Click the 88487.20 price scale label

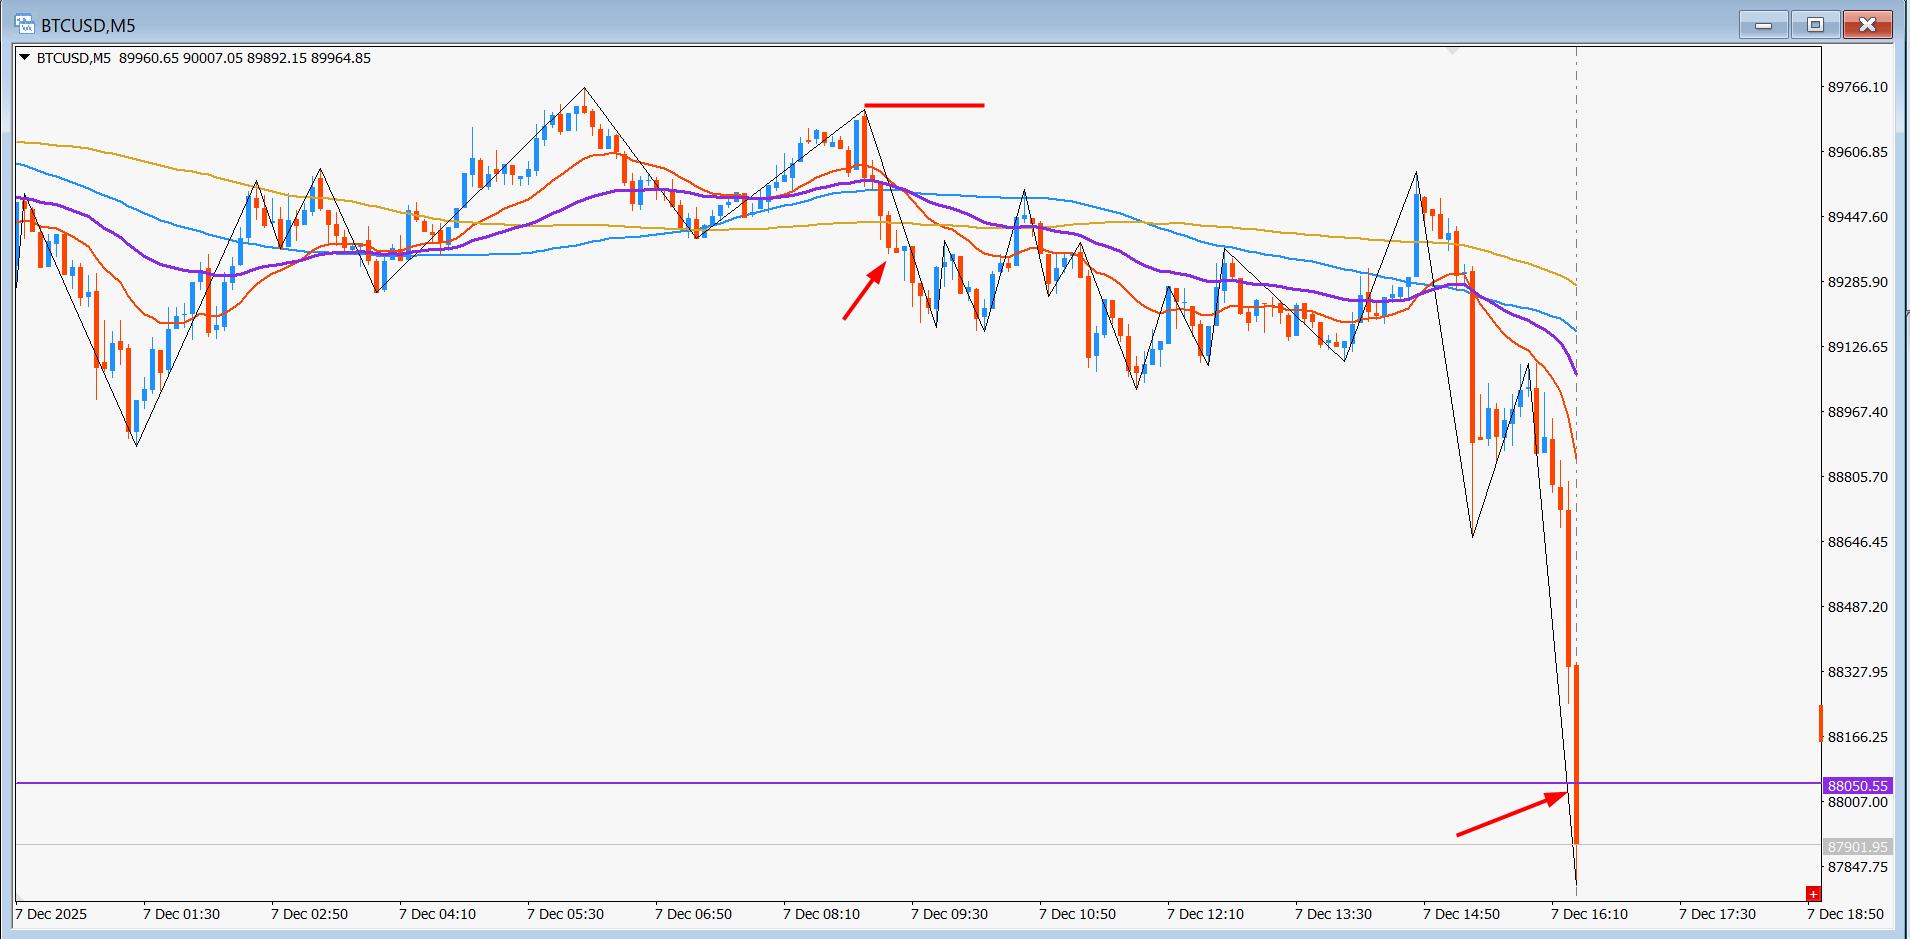(x=1858, y=607)
